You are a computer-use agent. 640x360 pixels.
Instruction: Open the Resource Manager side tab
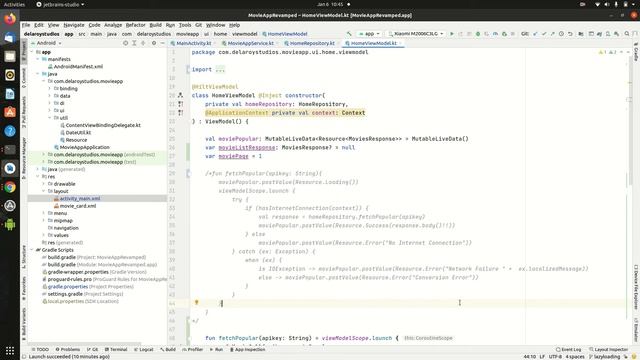coord(24,158)
